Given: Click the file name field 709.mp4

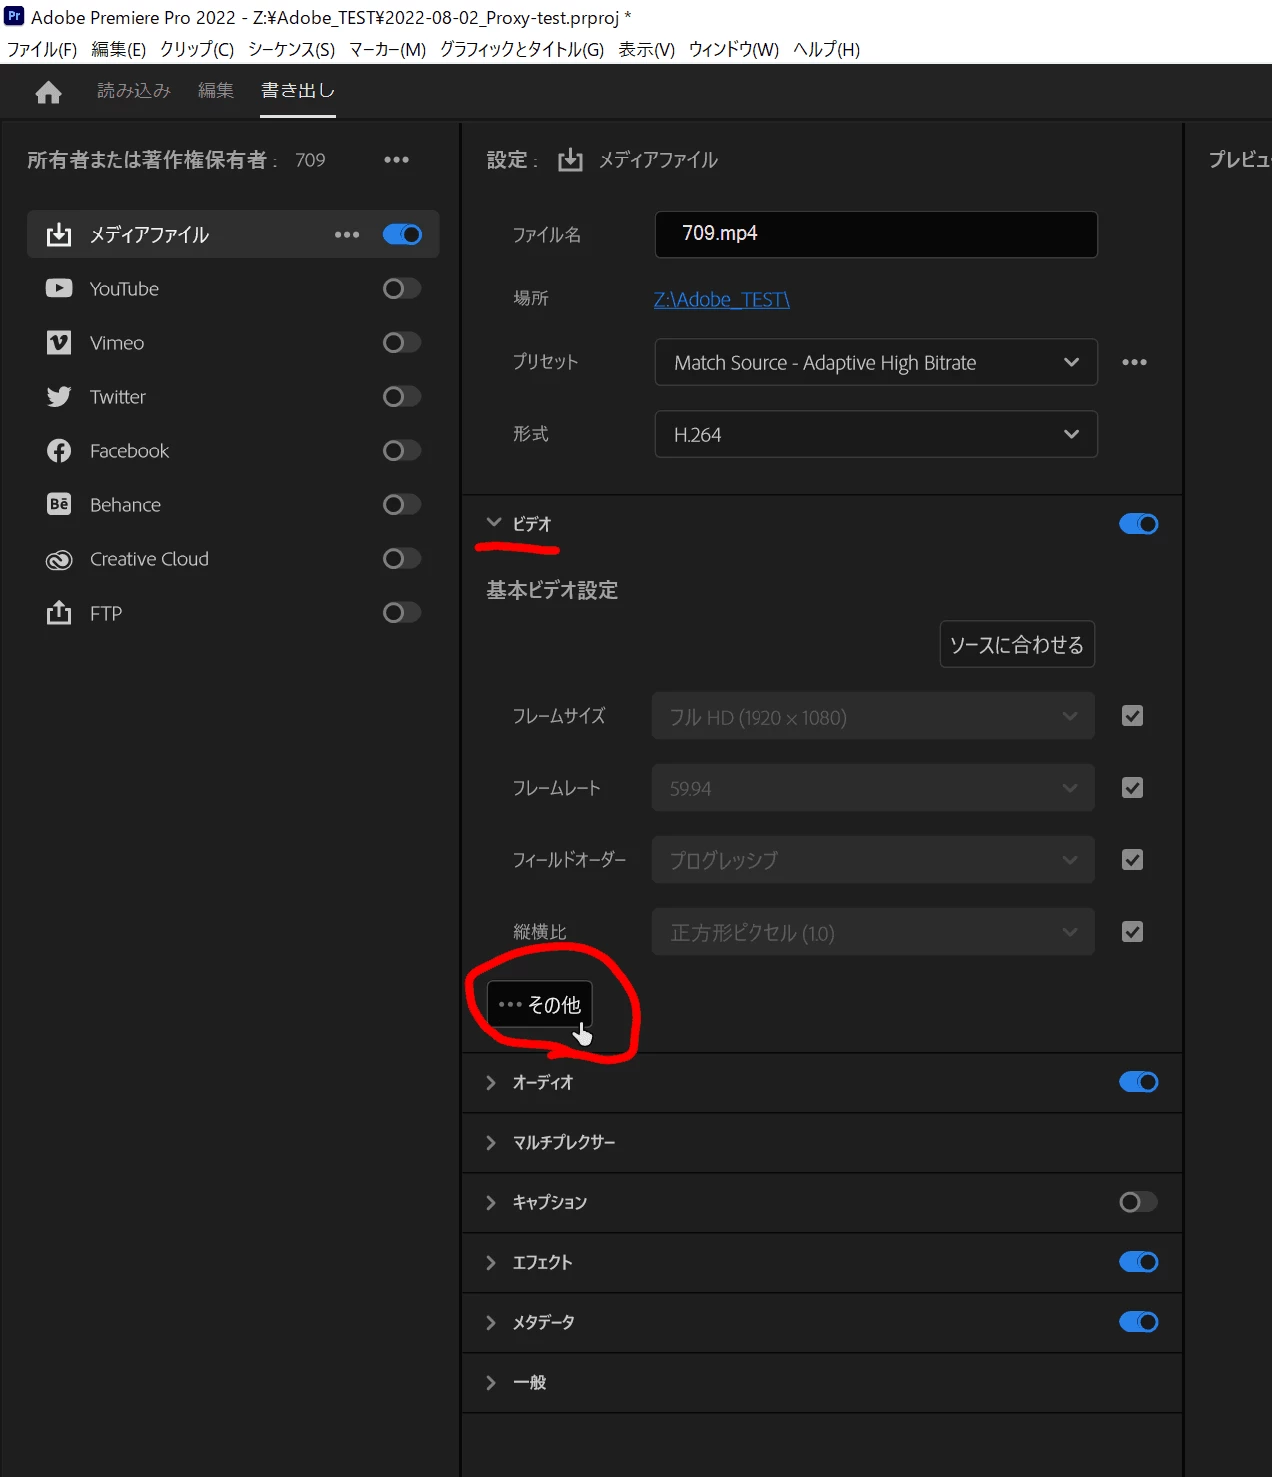Looking at the screenshot, I should coord(876,234).
